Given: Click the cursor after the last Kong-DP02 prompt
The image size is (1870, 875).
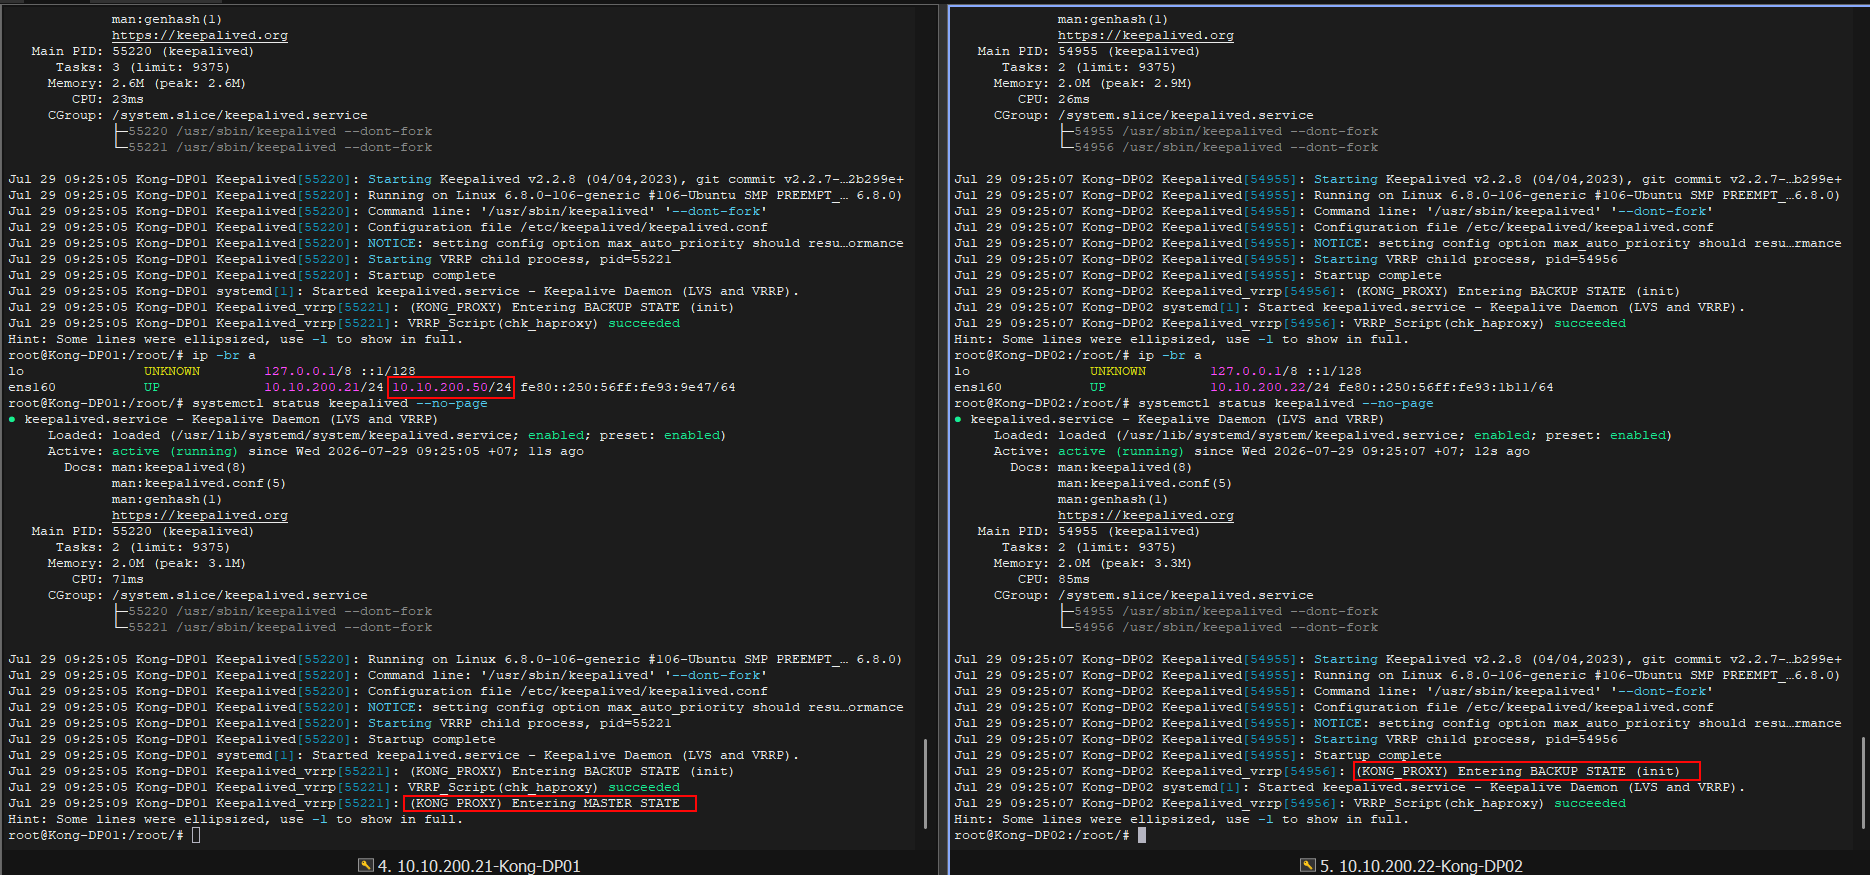Looking at the screenshot, I should (1142, 835).
